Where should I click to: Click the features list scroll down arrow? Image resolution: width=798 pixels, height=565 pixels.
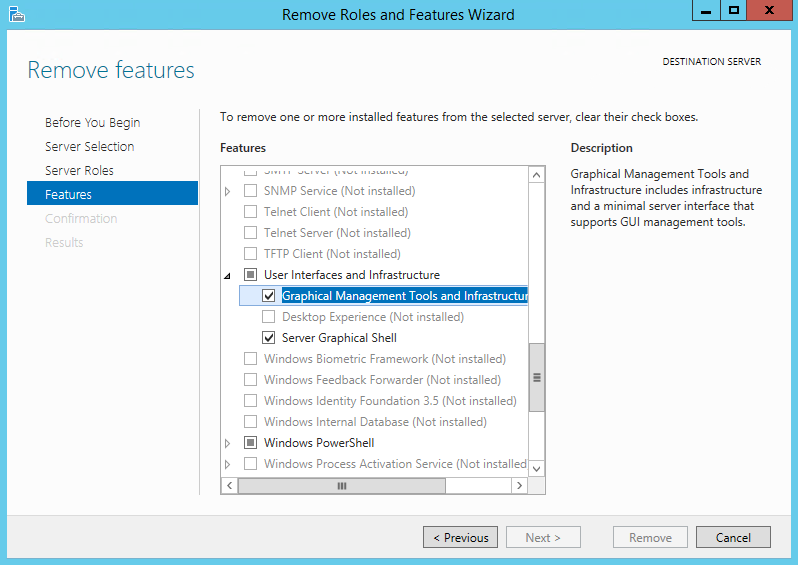(x=536, y=468)
